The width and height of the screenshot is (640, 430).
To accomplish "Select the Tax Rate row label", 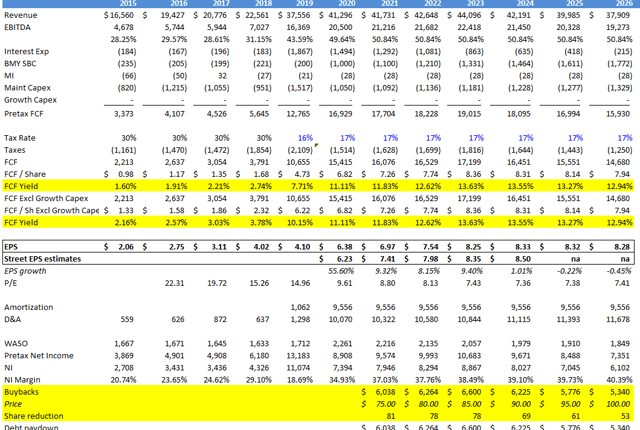I will click(20, 138).
